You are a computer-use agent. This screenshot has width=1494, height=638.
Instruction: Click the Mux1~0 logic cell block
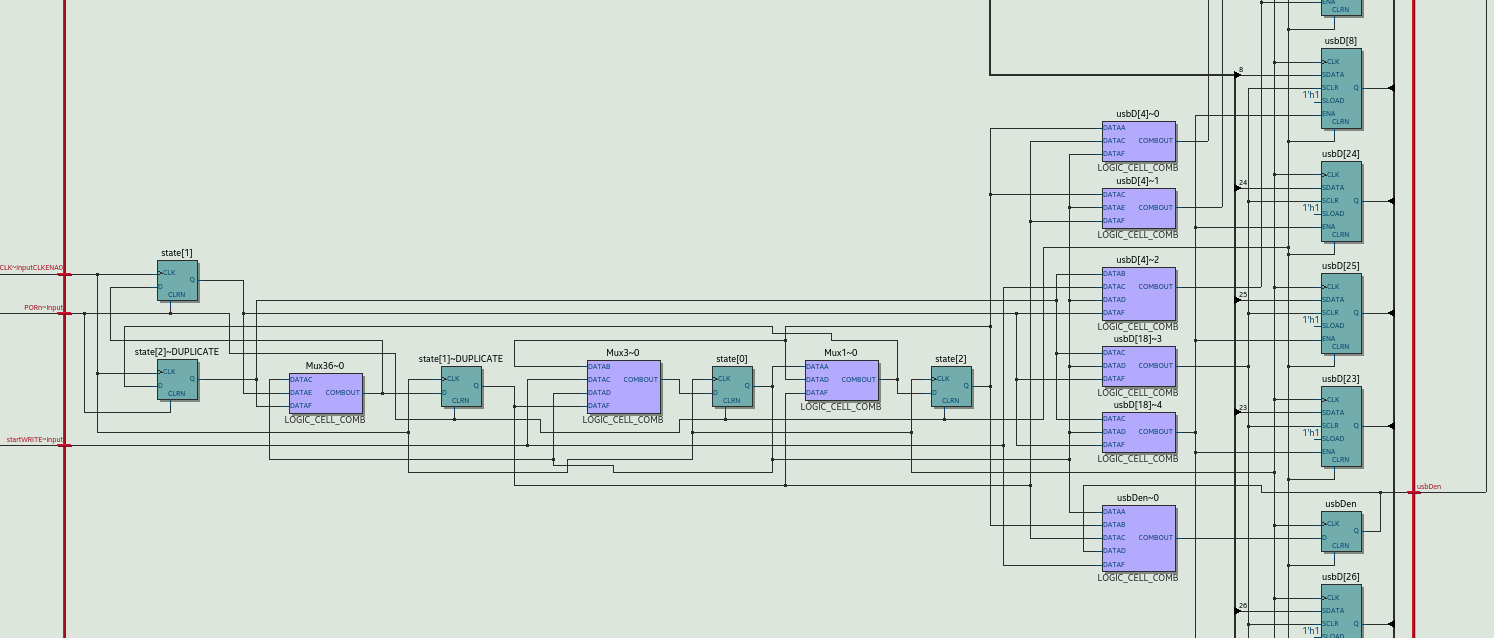coord(841,387)
